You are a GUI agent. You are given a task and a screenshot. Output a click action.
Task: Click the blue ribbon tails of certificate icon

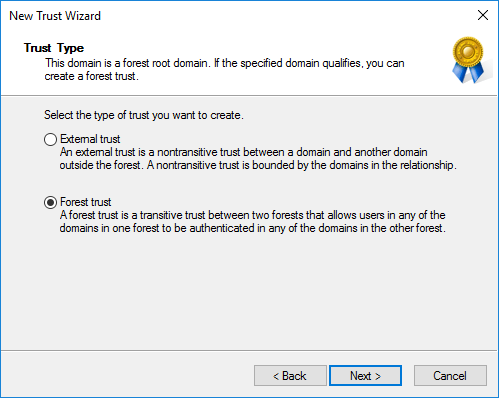click(x=468, y=72)
